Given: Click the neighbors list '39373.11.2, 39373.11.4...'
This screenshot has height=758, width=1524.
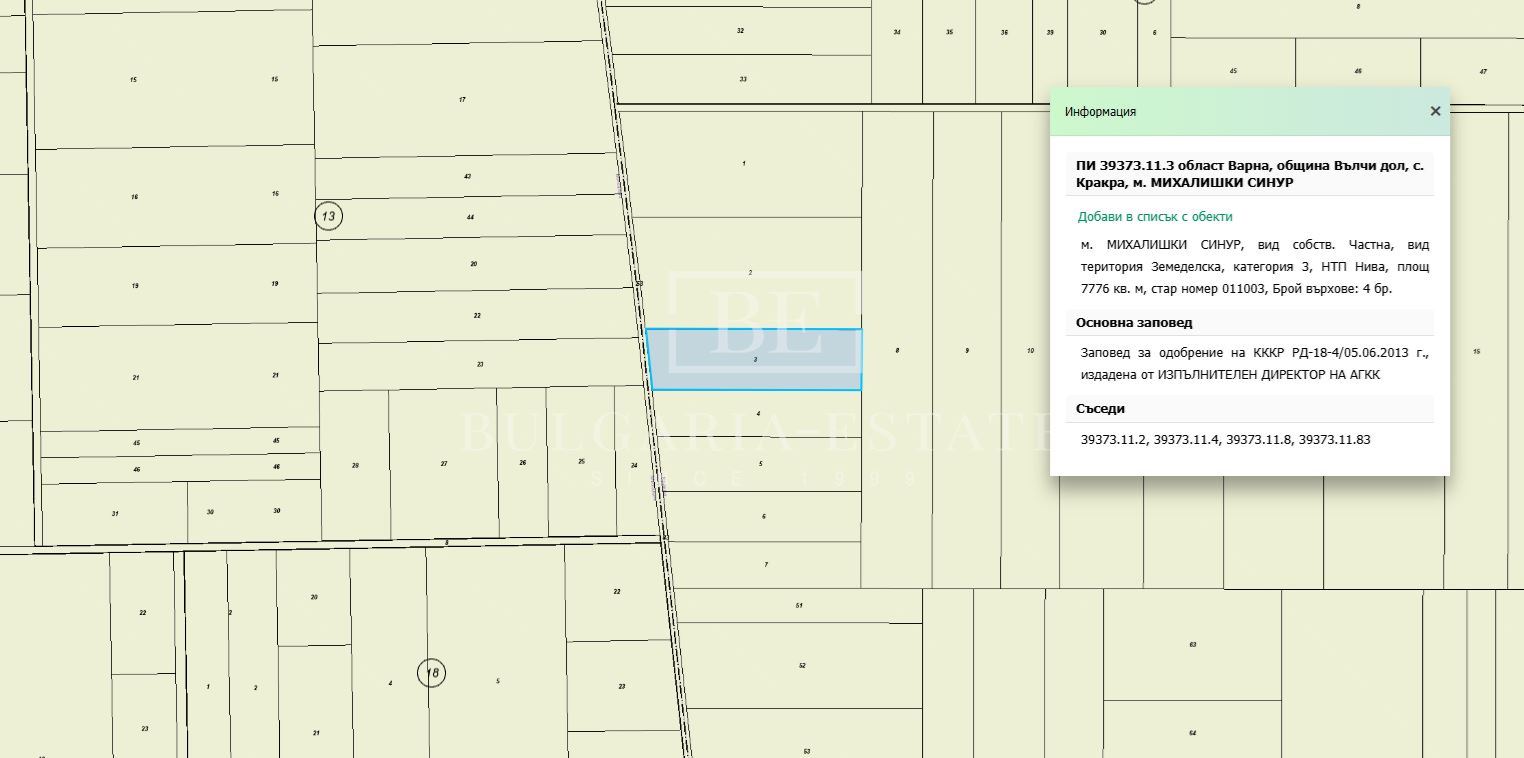Looking at the screenshot, I should (1225, 440).
